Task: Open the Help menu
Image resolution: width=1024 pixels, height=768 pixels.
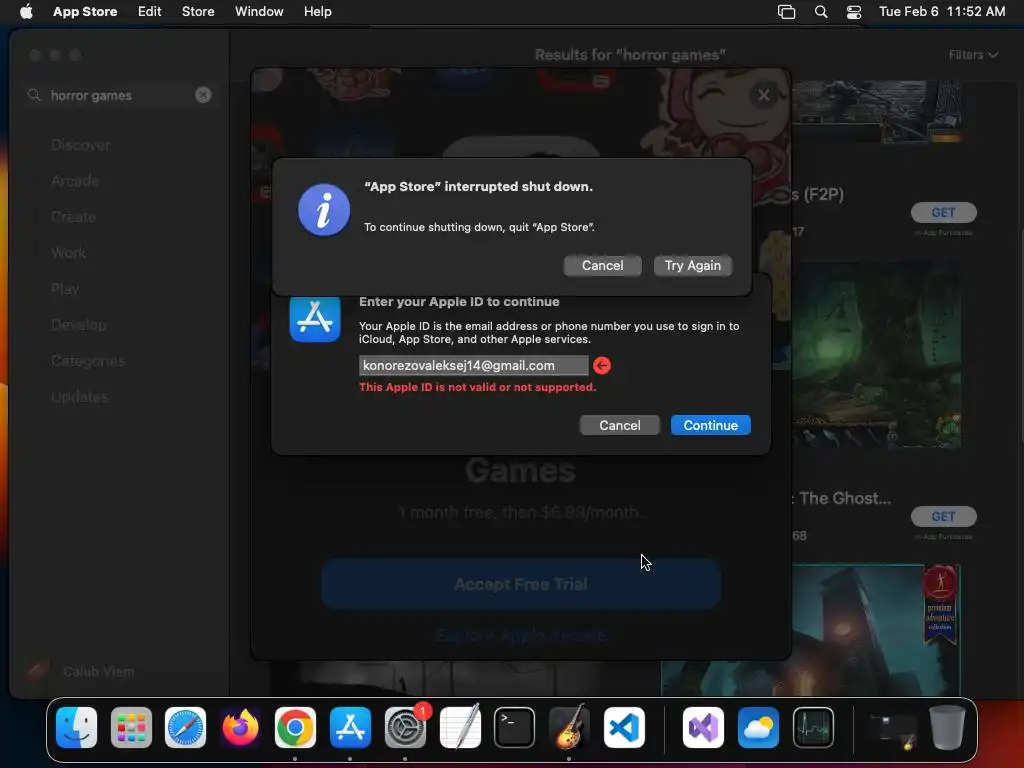Action: pos(317,12)
